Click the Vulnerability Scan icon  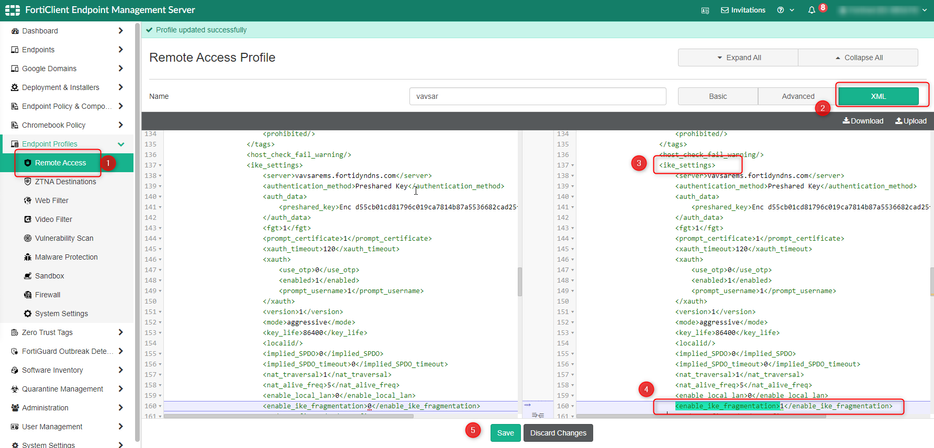27,238
